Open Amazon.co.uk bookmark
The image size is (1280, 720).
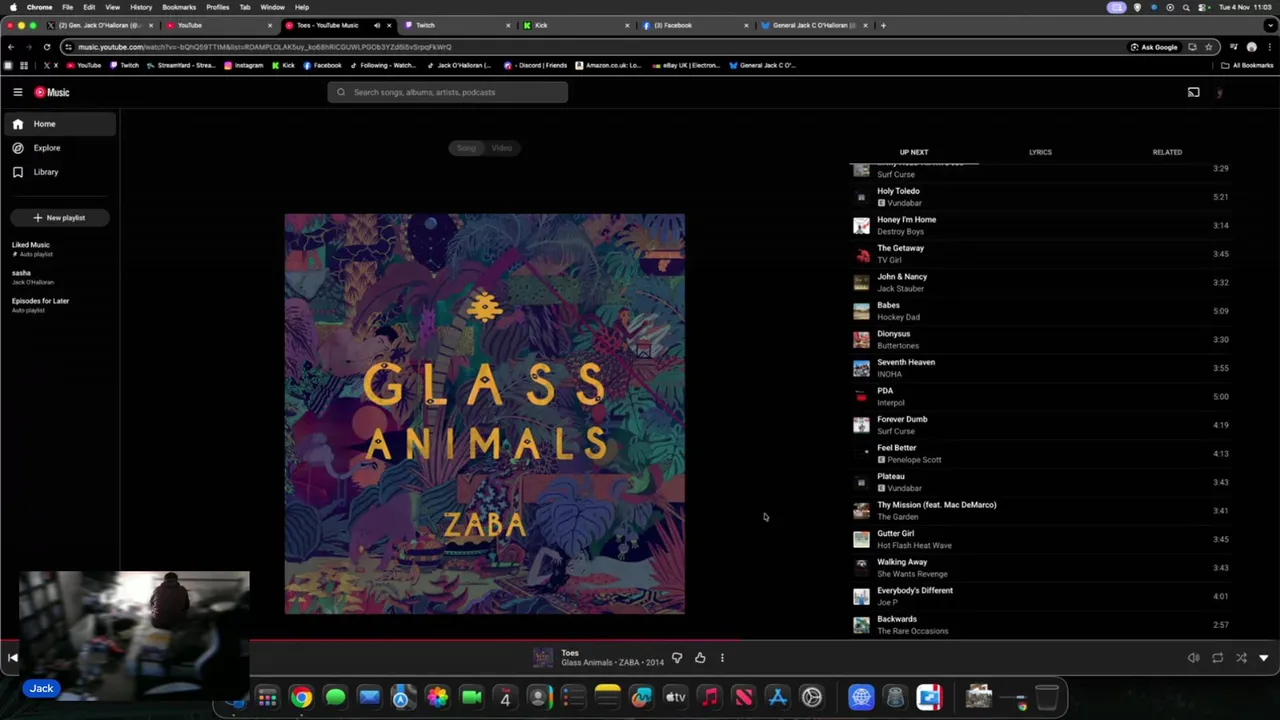coord(608,65)
